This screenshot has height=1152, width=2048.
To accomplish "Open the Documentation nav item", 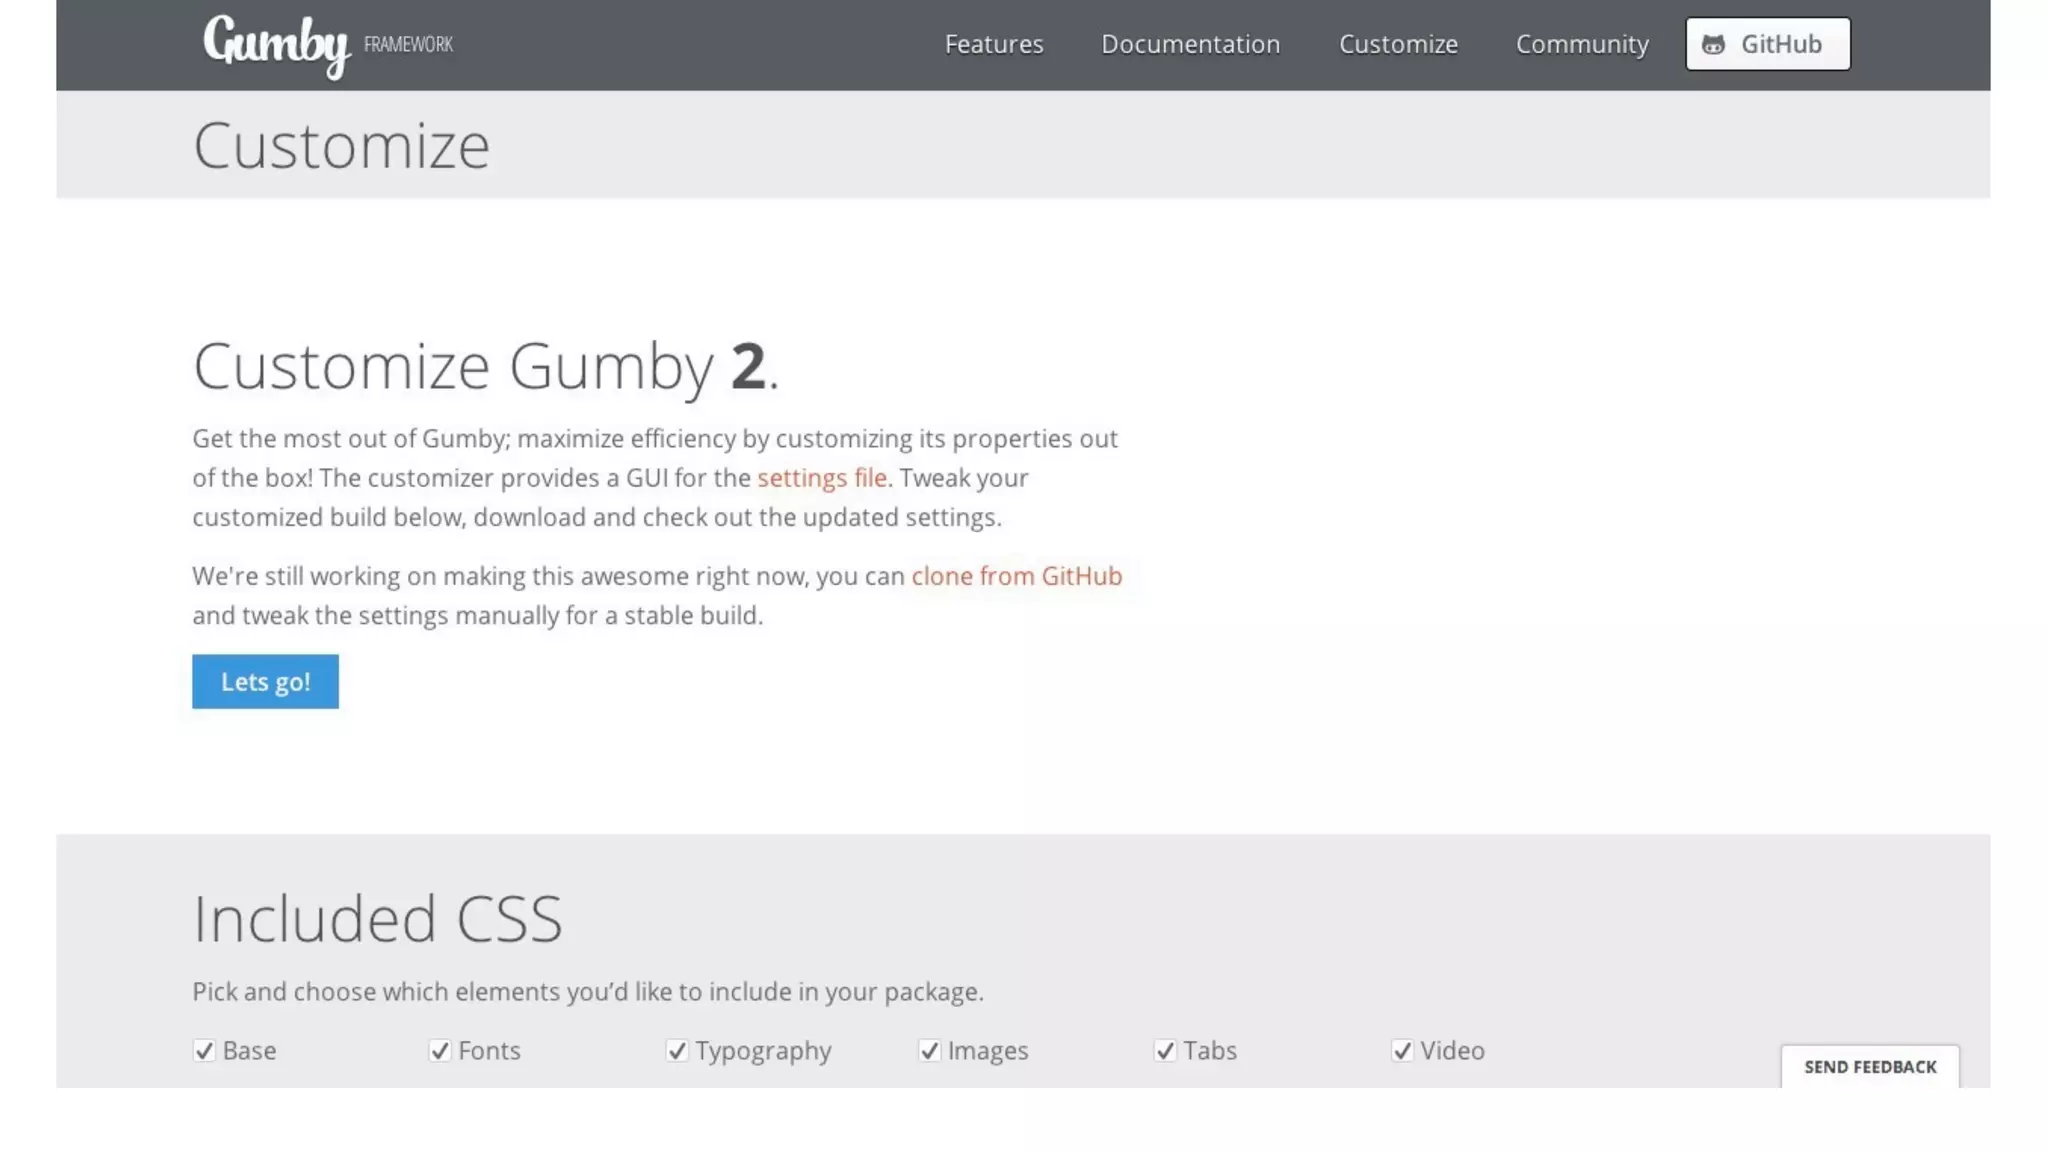I will pyautogui.click(x=1190, y=44).
